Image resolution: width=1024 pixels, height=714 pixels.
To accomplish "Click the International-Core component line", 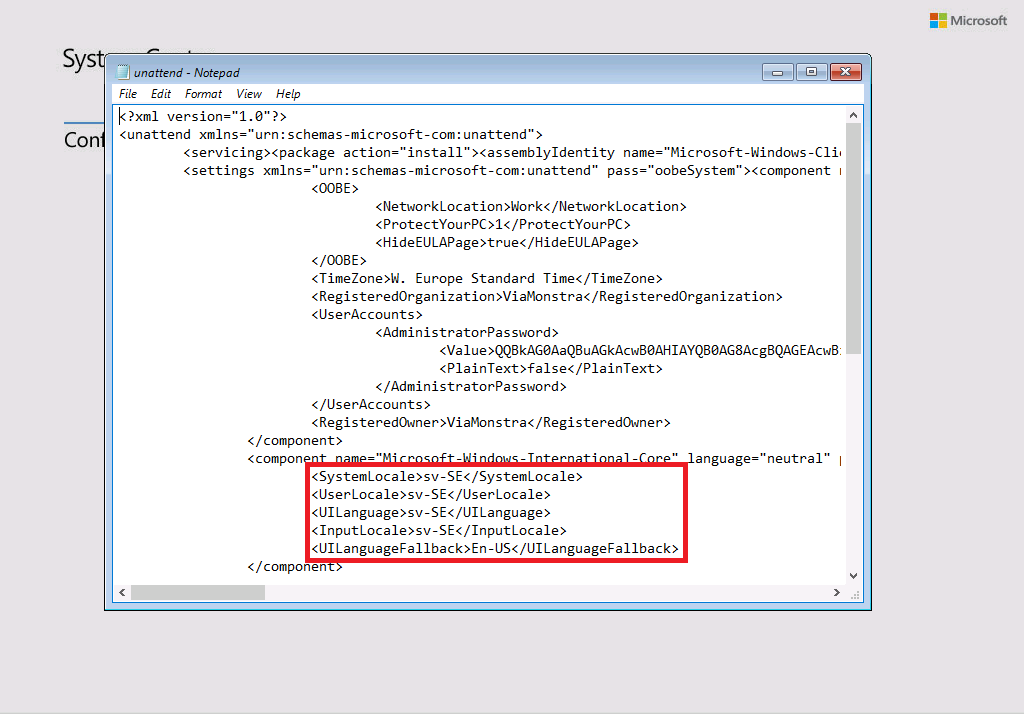I will pyautogui.click(x=544, y=459).
